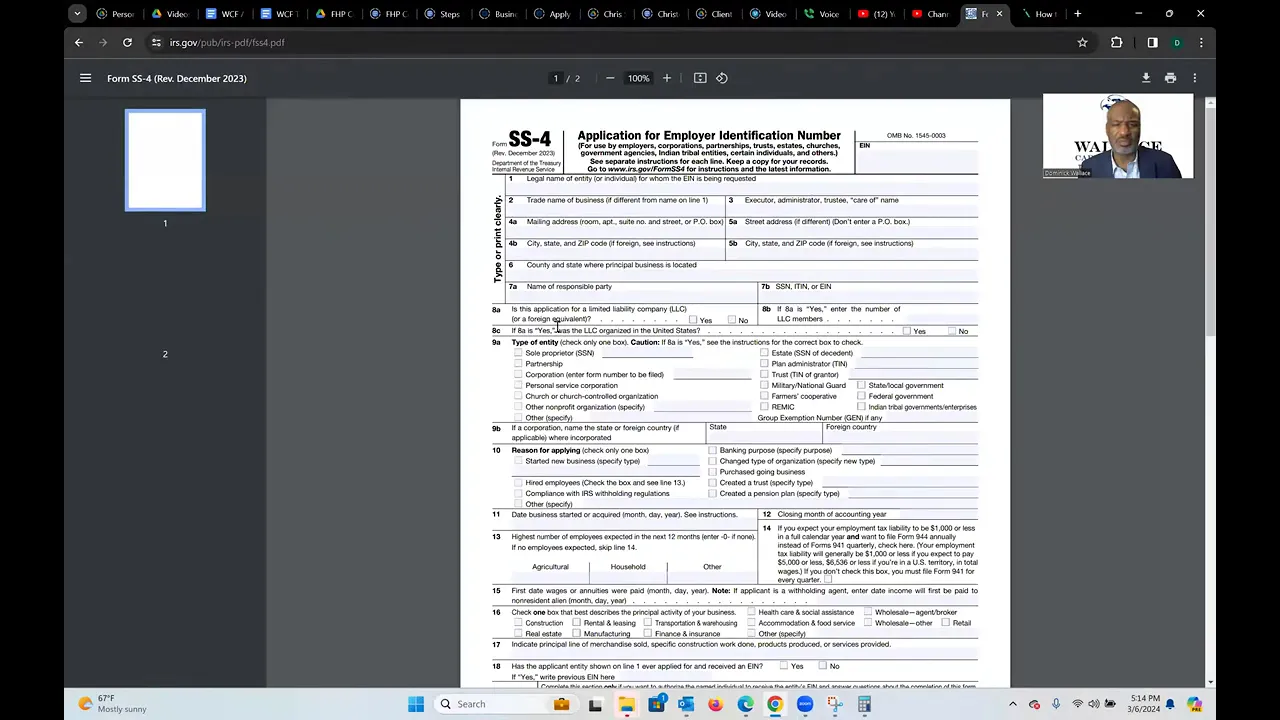This screenshot has width=1280, height=720.
Task: Check the Sole proprietor (SSN) box
Action: [x=518, y=353]
